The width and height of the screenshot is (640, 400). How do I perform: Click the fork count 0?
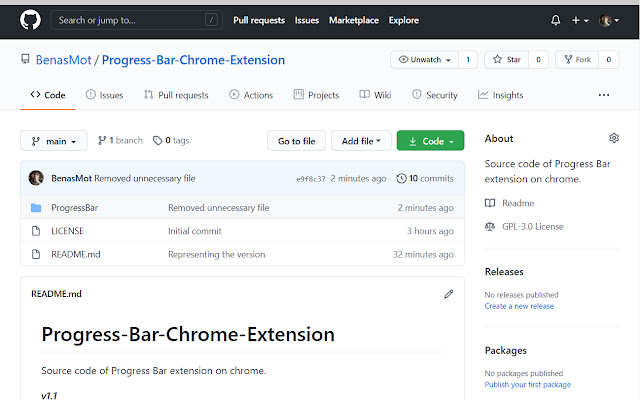pyautogui.click(x=609, y=60)
